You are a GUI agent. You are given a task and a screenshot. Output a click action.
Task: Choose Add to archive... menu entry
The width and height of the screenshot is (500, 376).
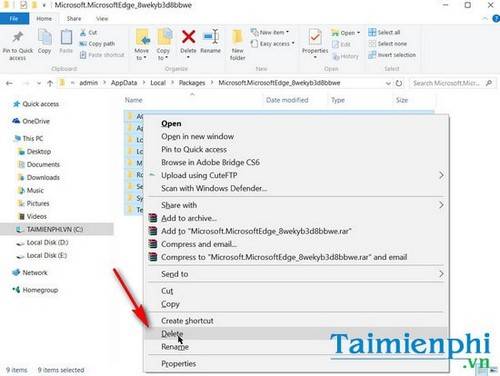pos(296,218)
